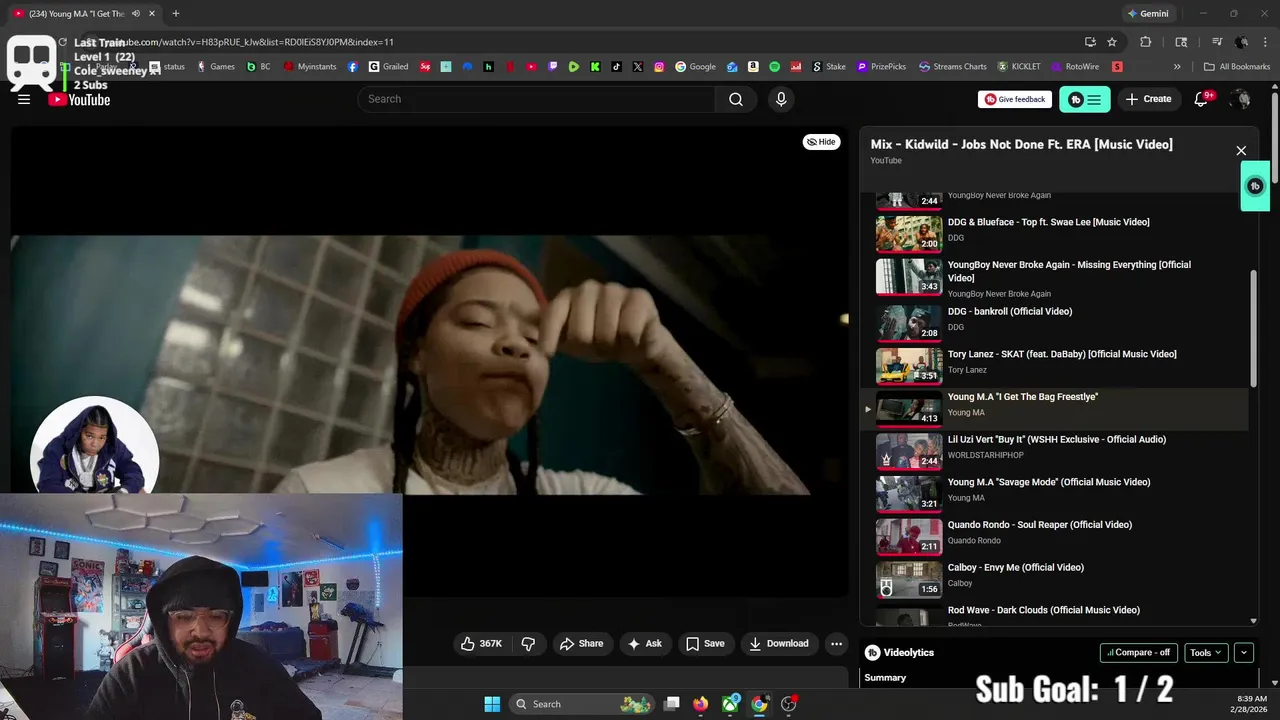Collapse the Videolytics panel chevron
The height and width of the screenshot is (720, 1280).
point(1244,652)
